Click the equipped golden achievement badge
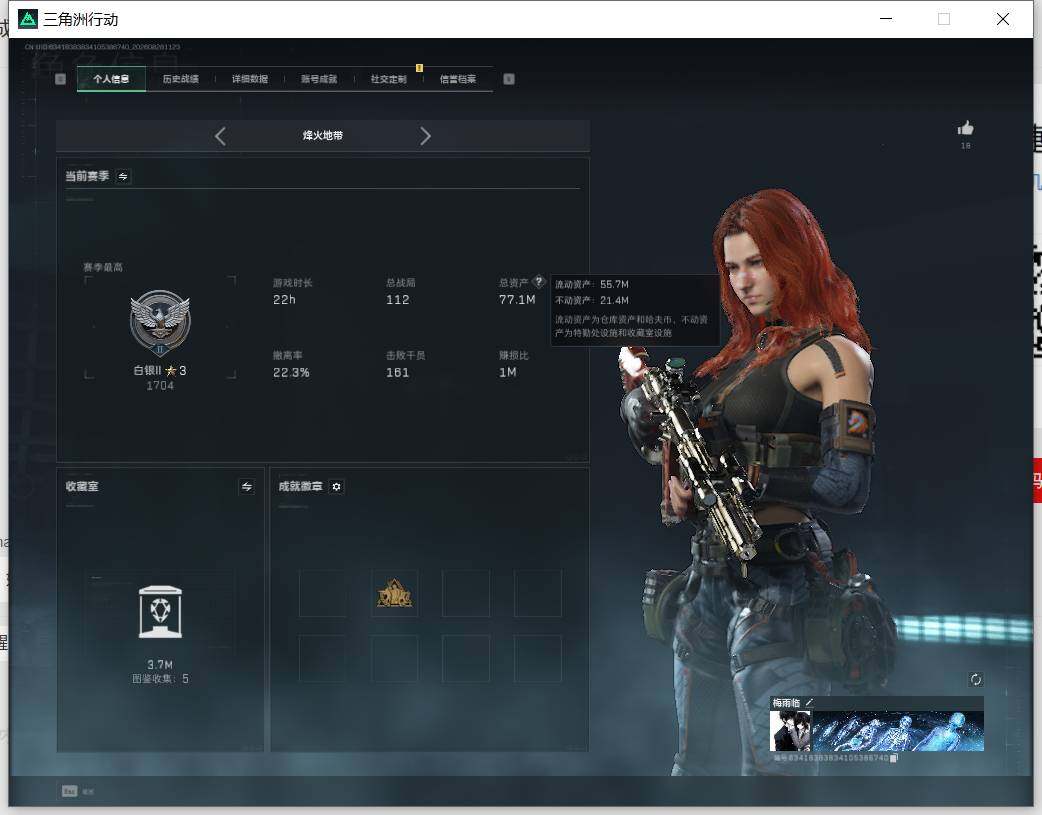 pos(395,593)
